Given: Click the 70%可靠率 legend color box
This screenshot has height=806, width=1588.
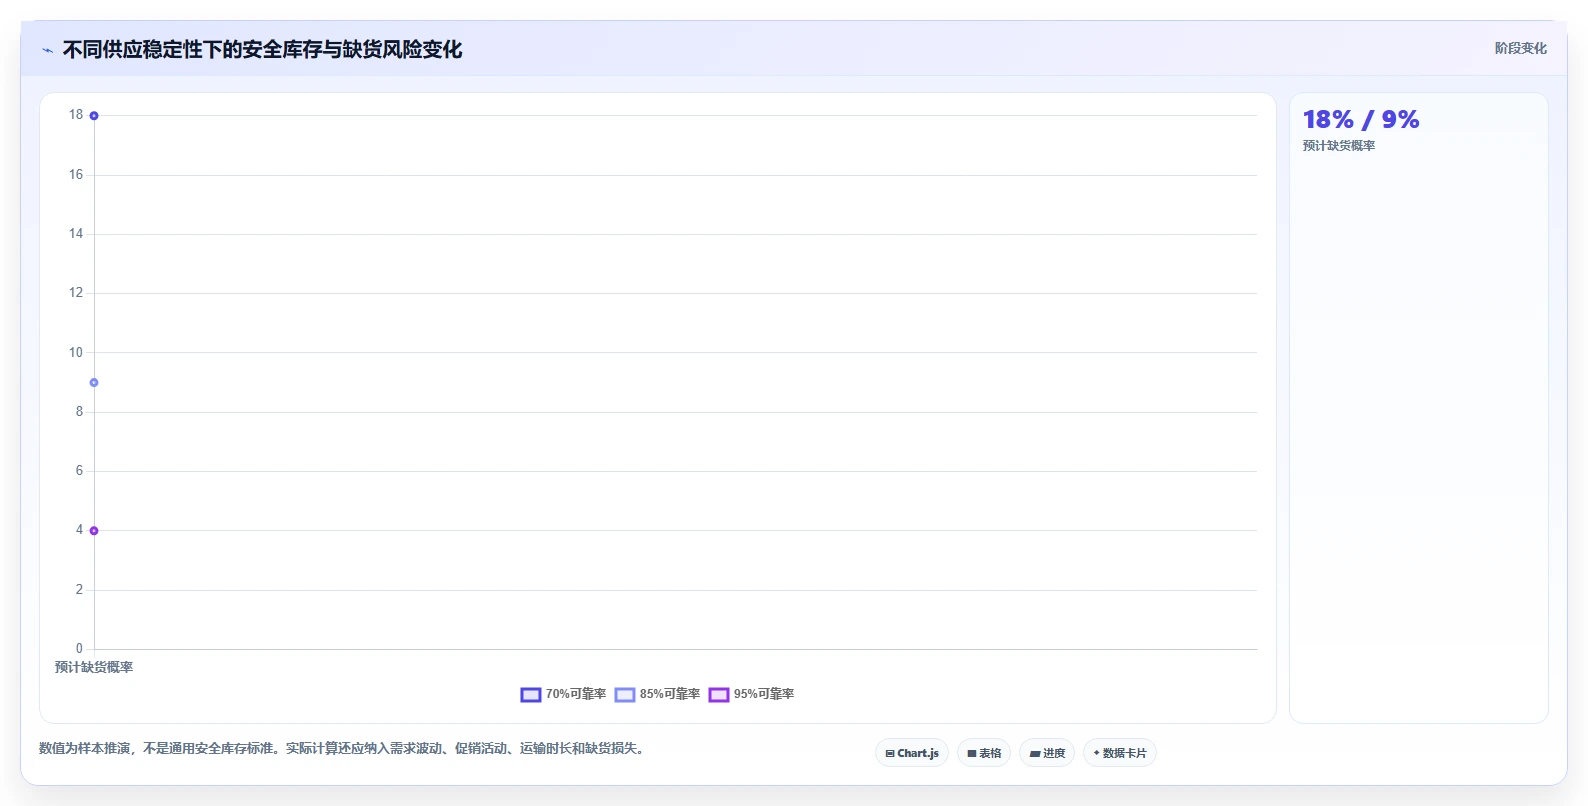Looking at the screenshot, I should pos(531,695).
